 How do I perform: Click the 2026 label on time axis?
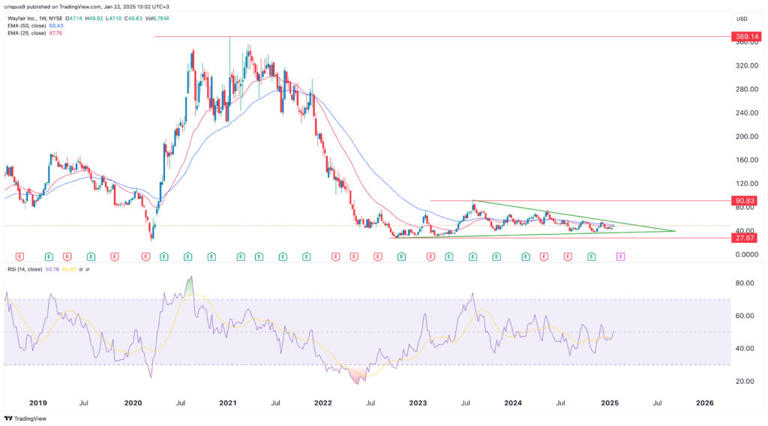point(704,402)
